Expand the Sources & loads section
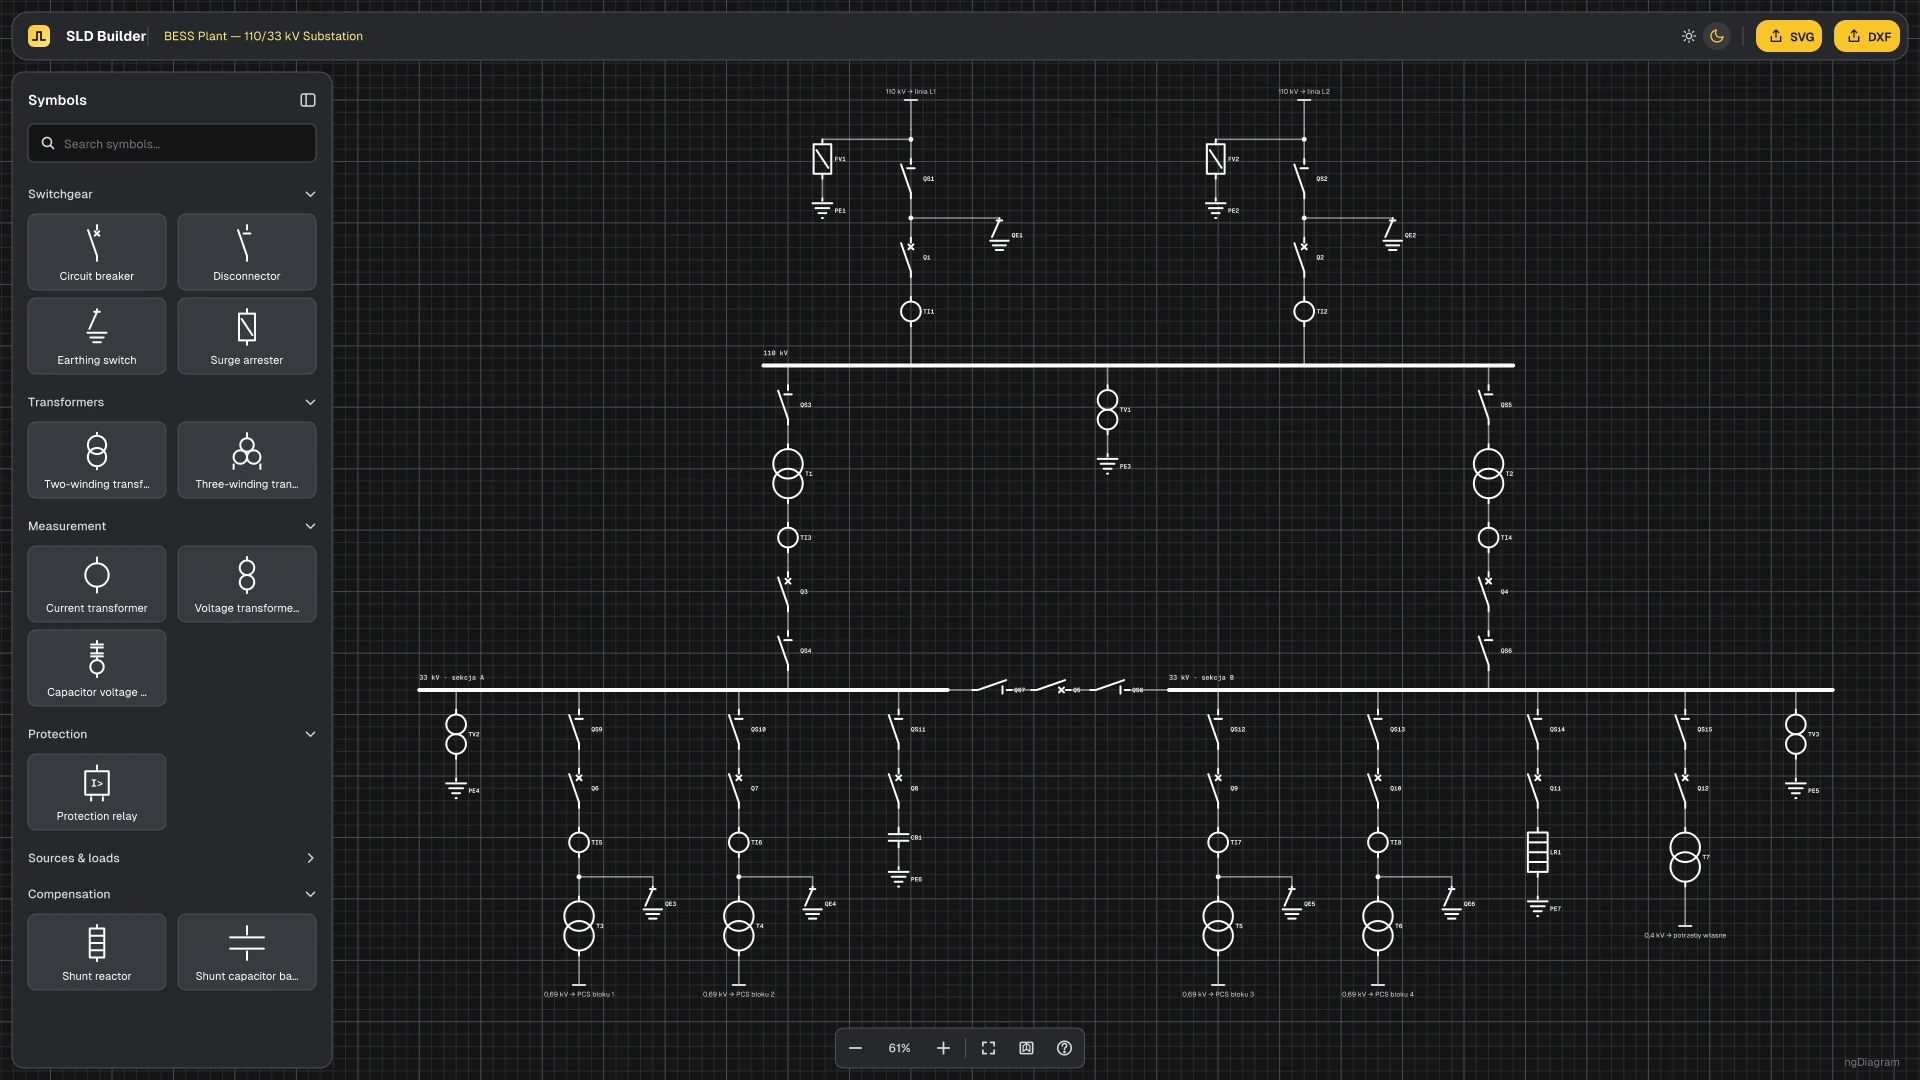 172,858
